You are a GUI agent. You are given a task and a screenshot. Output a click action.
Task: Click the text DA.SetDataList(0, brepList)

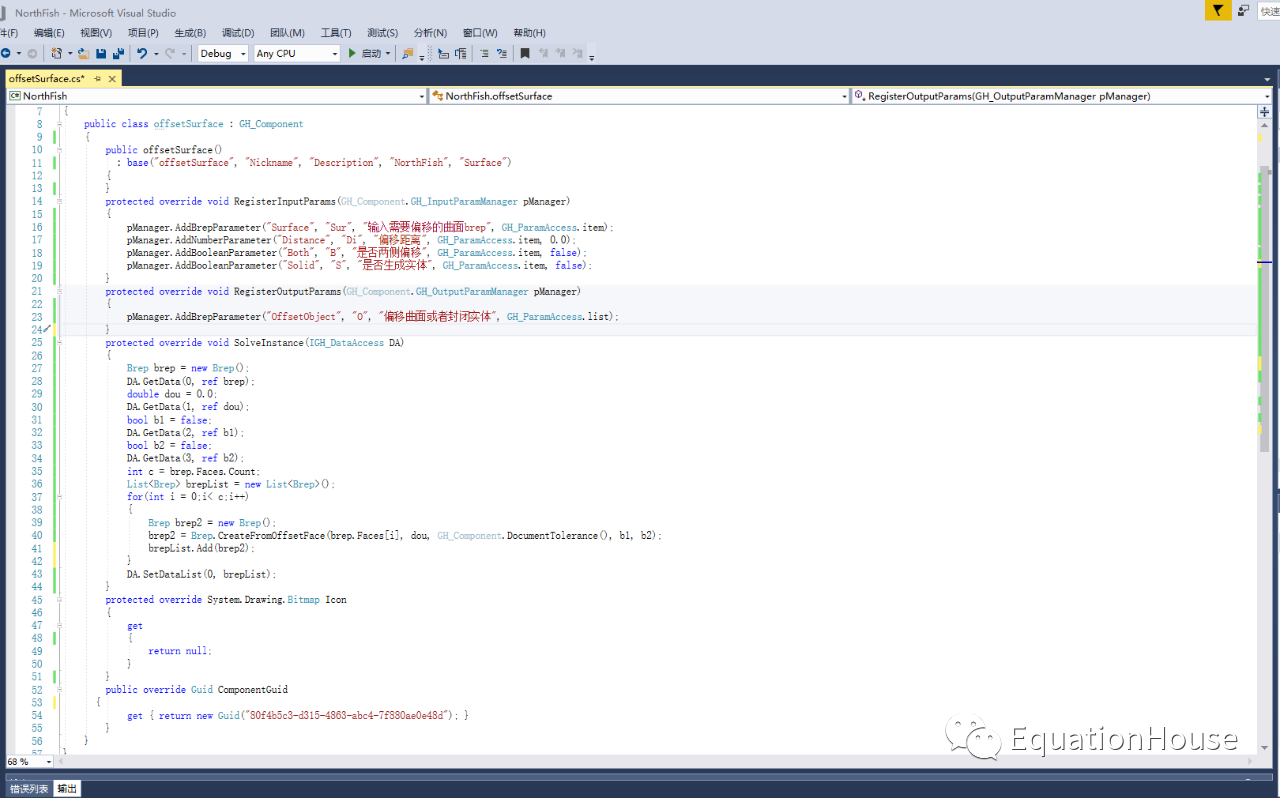201,574
